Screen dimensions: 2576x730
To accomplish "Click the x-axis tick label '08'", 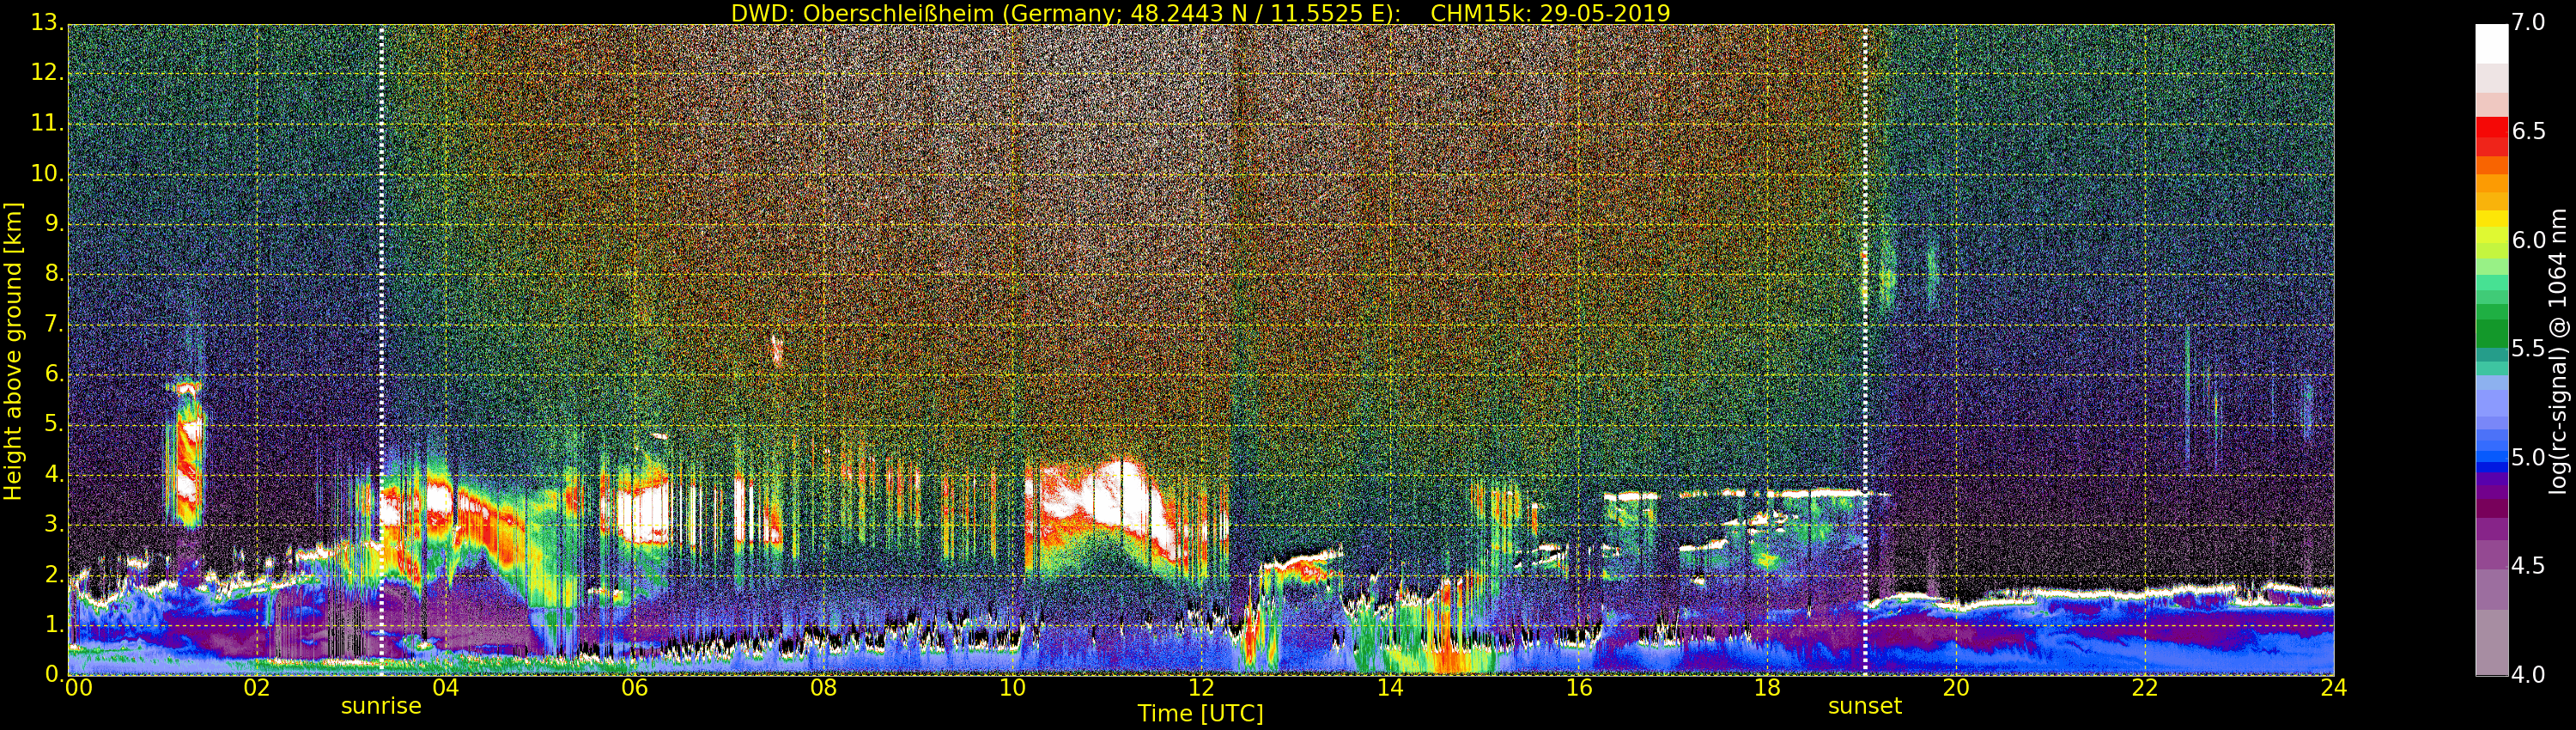I will coord(823,688).
